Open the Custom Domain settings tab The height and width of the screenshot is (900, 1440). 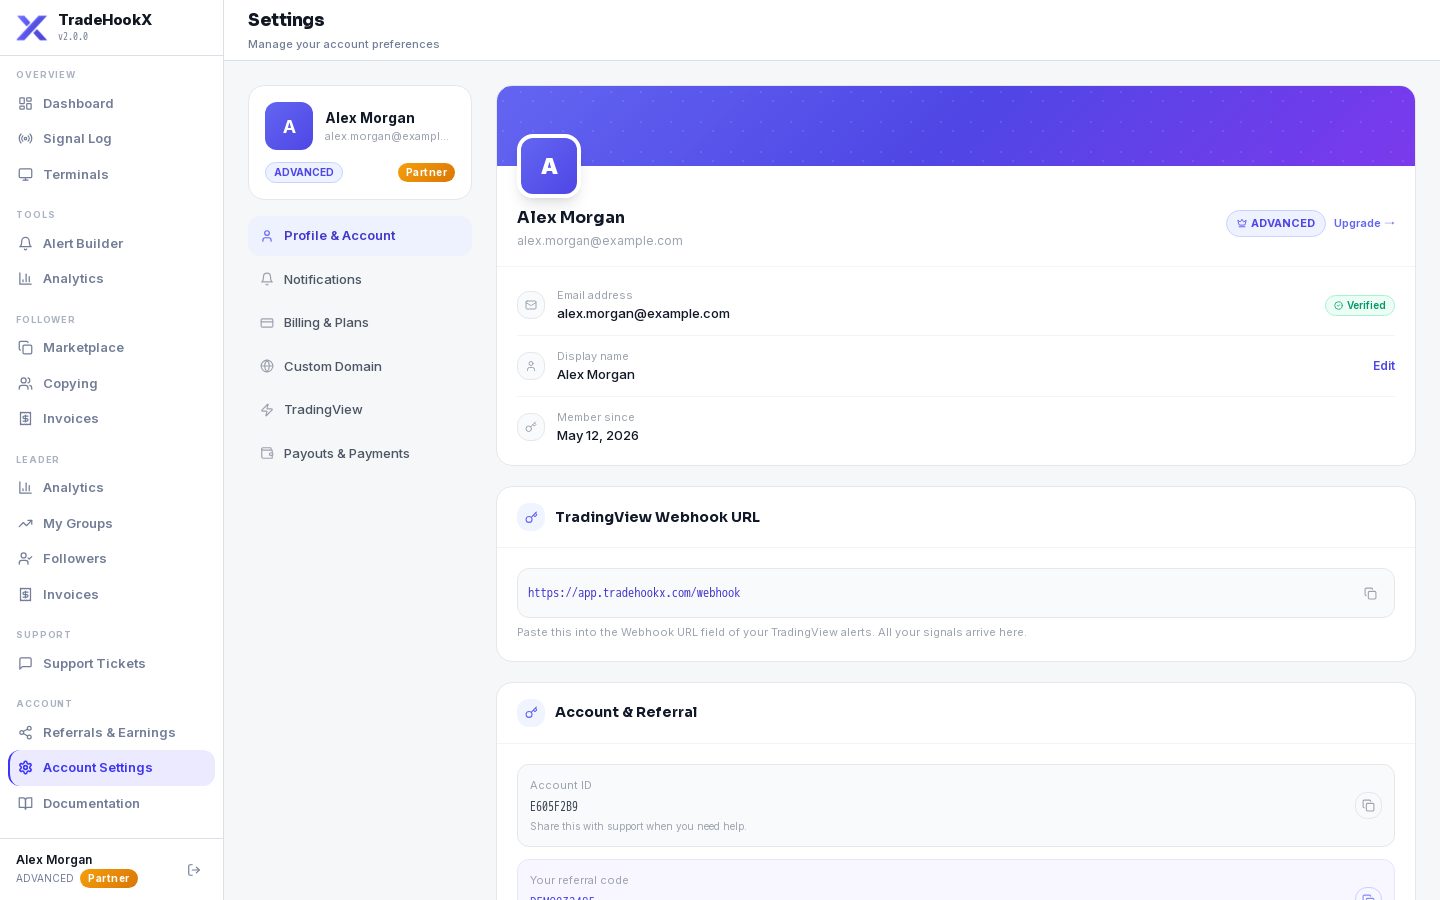[x=360, y=367]
